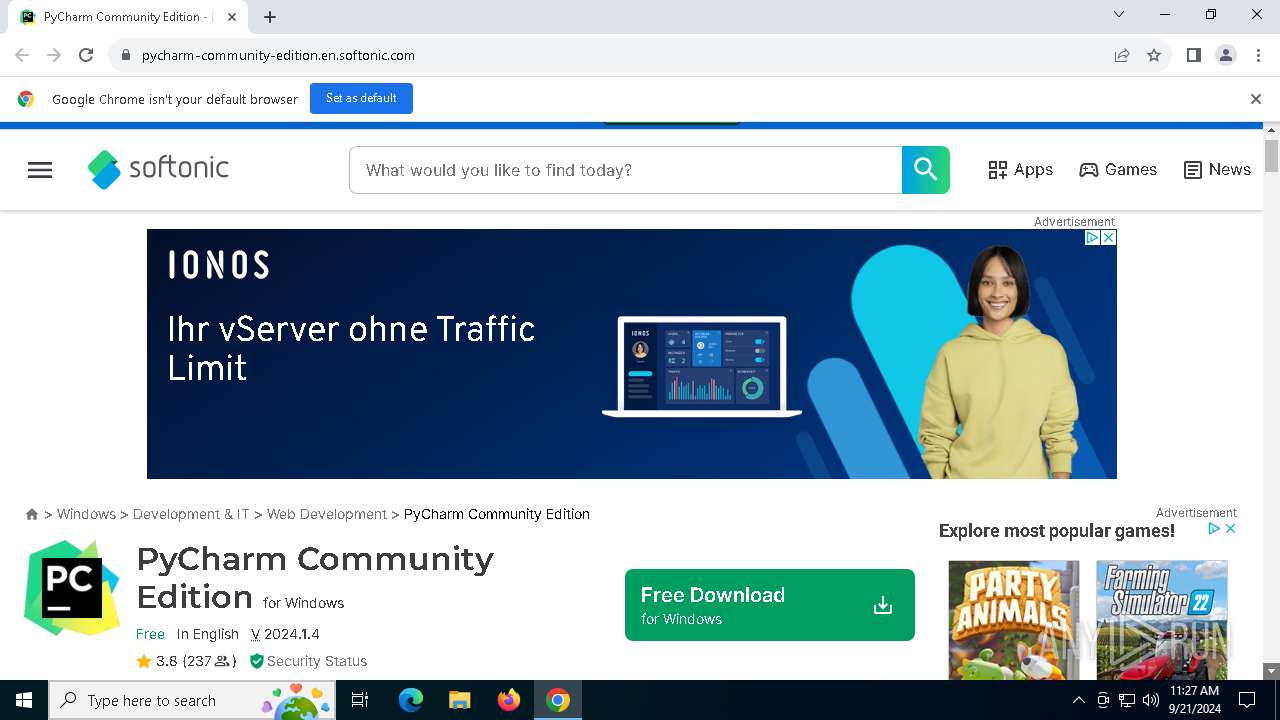1280x720 pixels.
Task: Select the PyCharm Community Edition tab
Action: tap(128, 17)
